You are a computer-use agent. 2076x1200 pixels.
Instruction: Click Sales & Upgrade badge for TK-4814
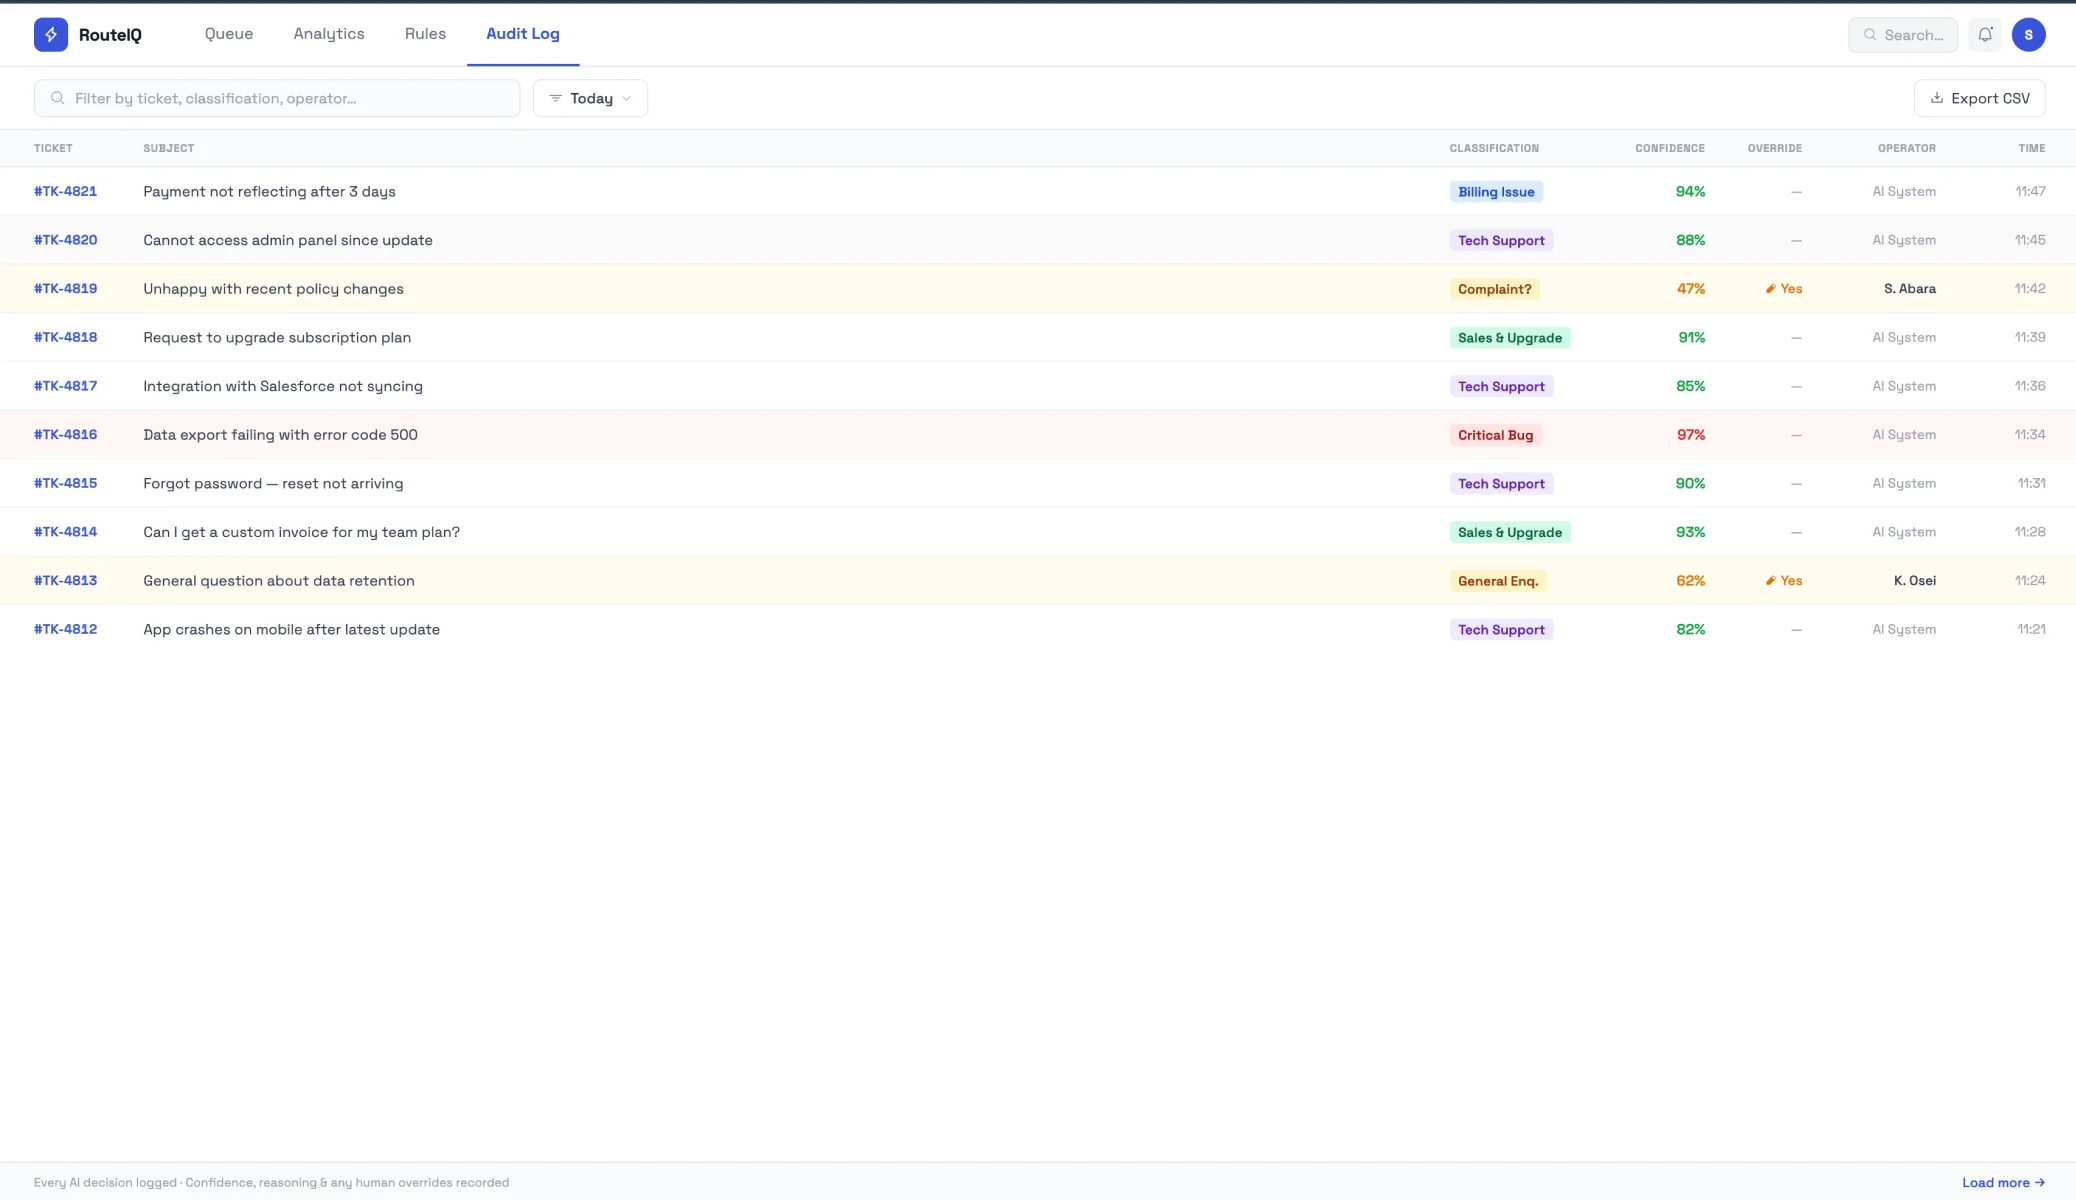(1510, 532)
